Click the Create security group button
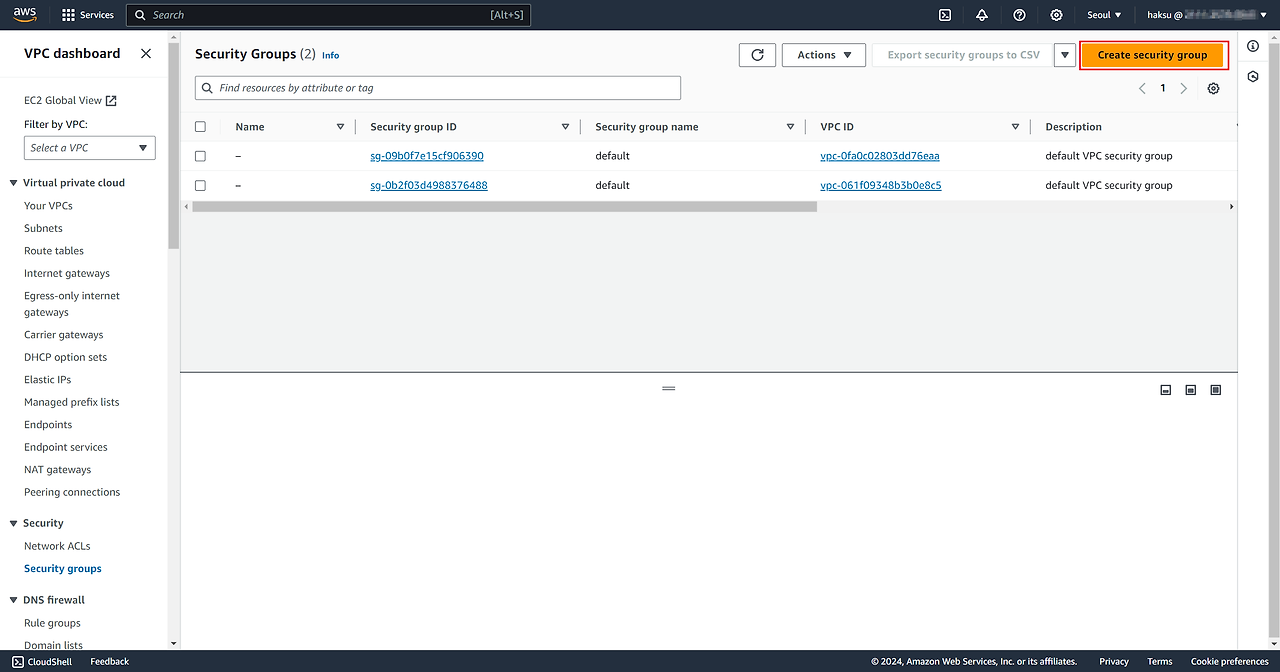This screenshot has height=672, width=1280. [x=1152, y=55]
